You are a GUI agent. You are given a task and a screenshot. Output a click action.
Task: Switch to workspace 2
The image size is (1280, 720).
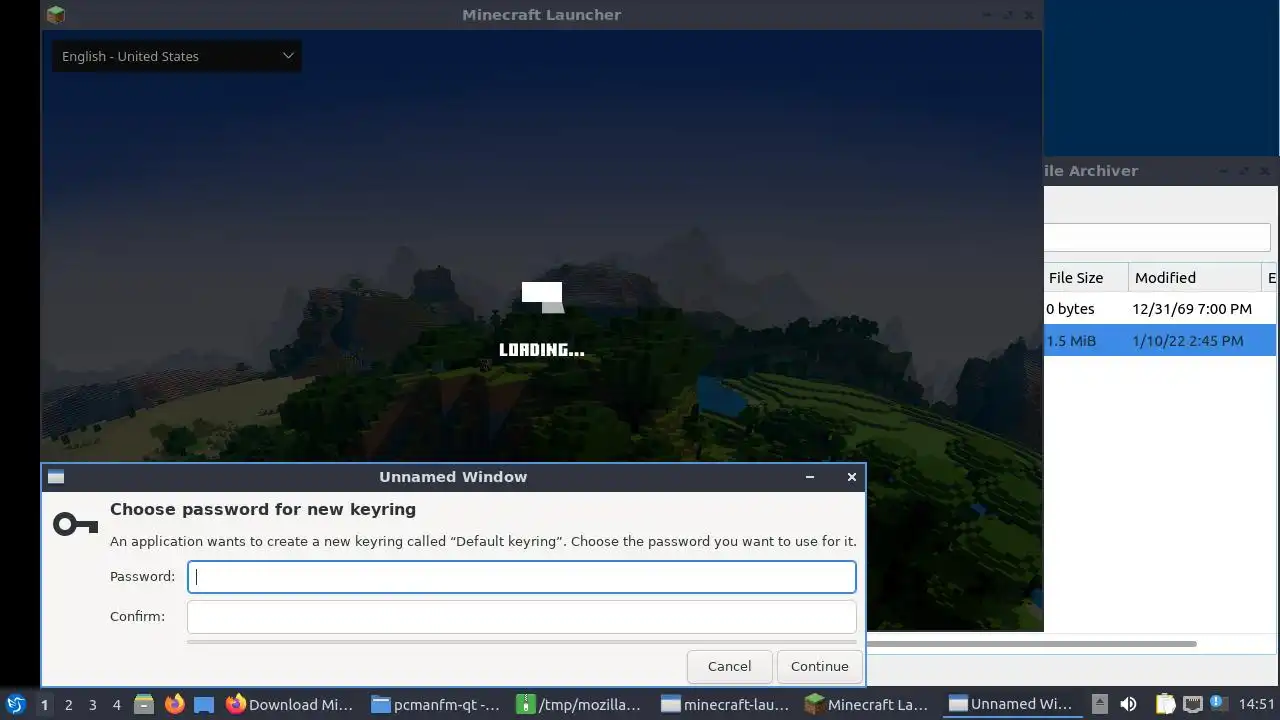pyautogui.click(x=68, y=704)
